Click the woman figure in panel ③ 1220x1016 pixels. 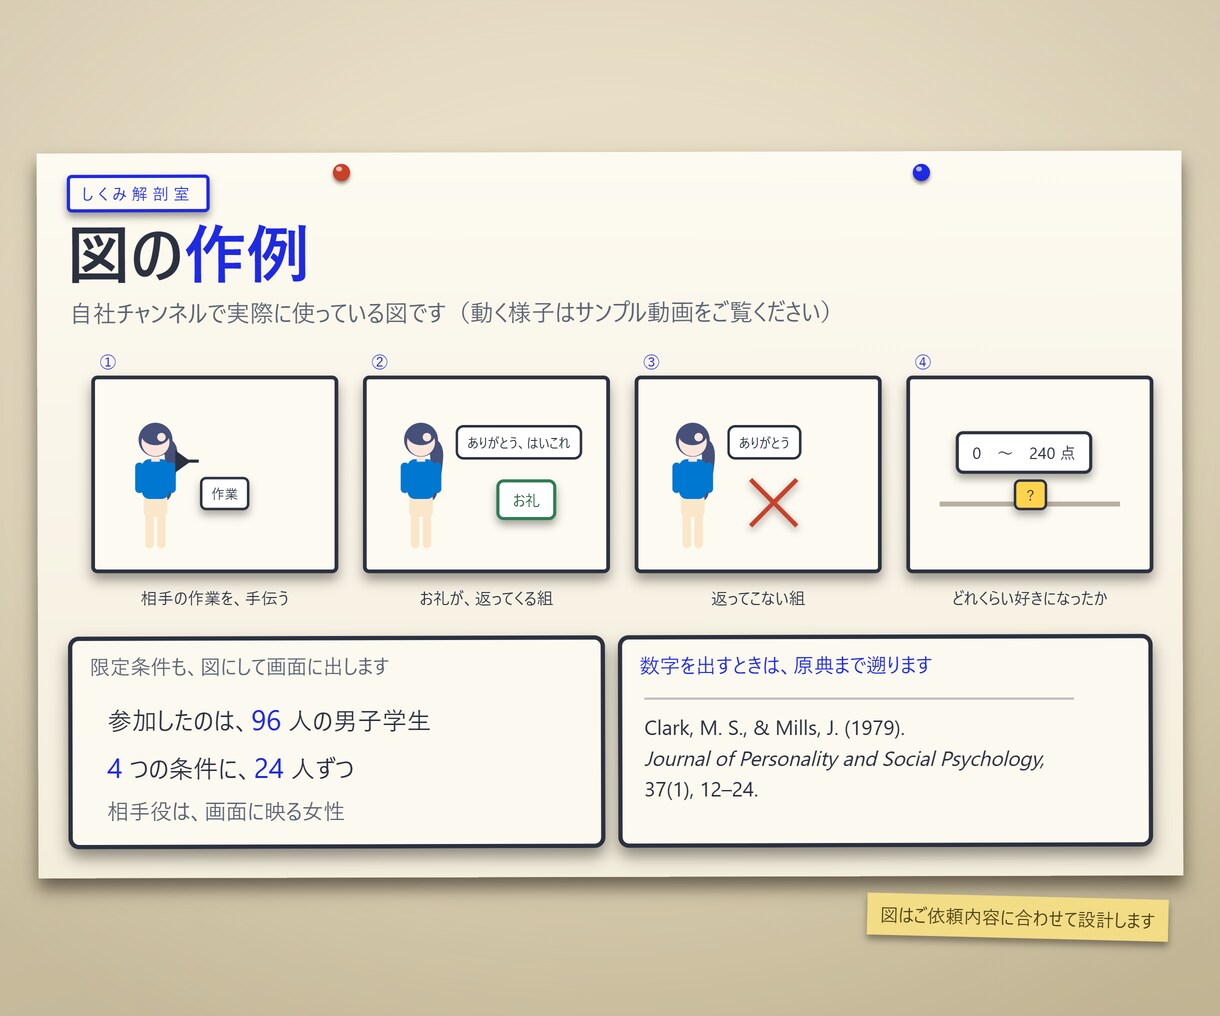[693, 485]
